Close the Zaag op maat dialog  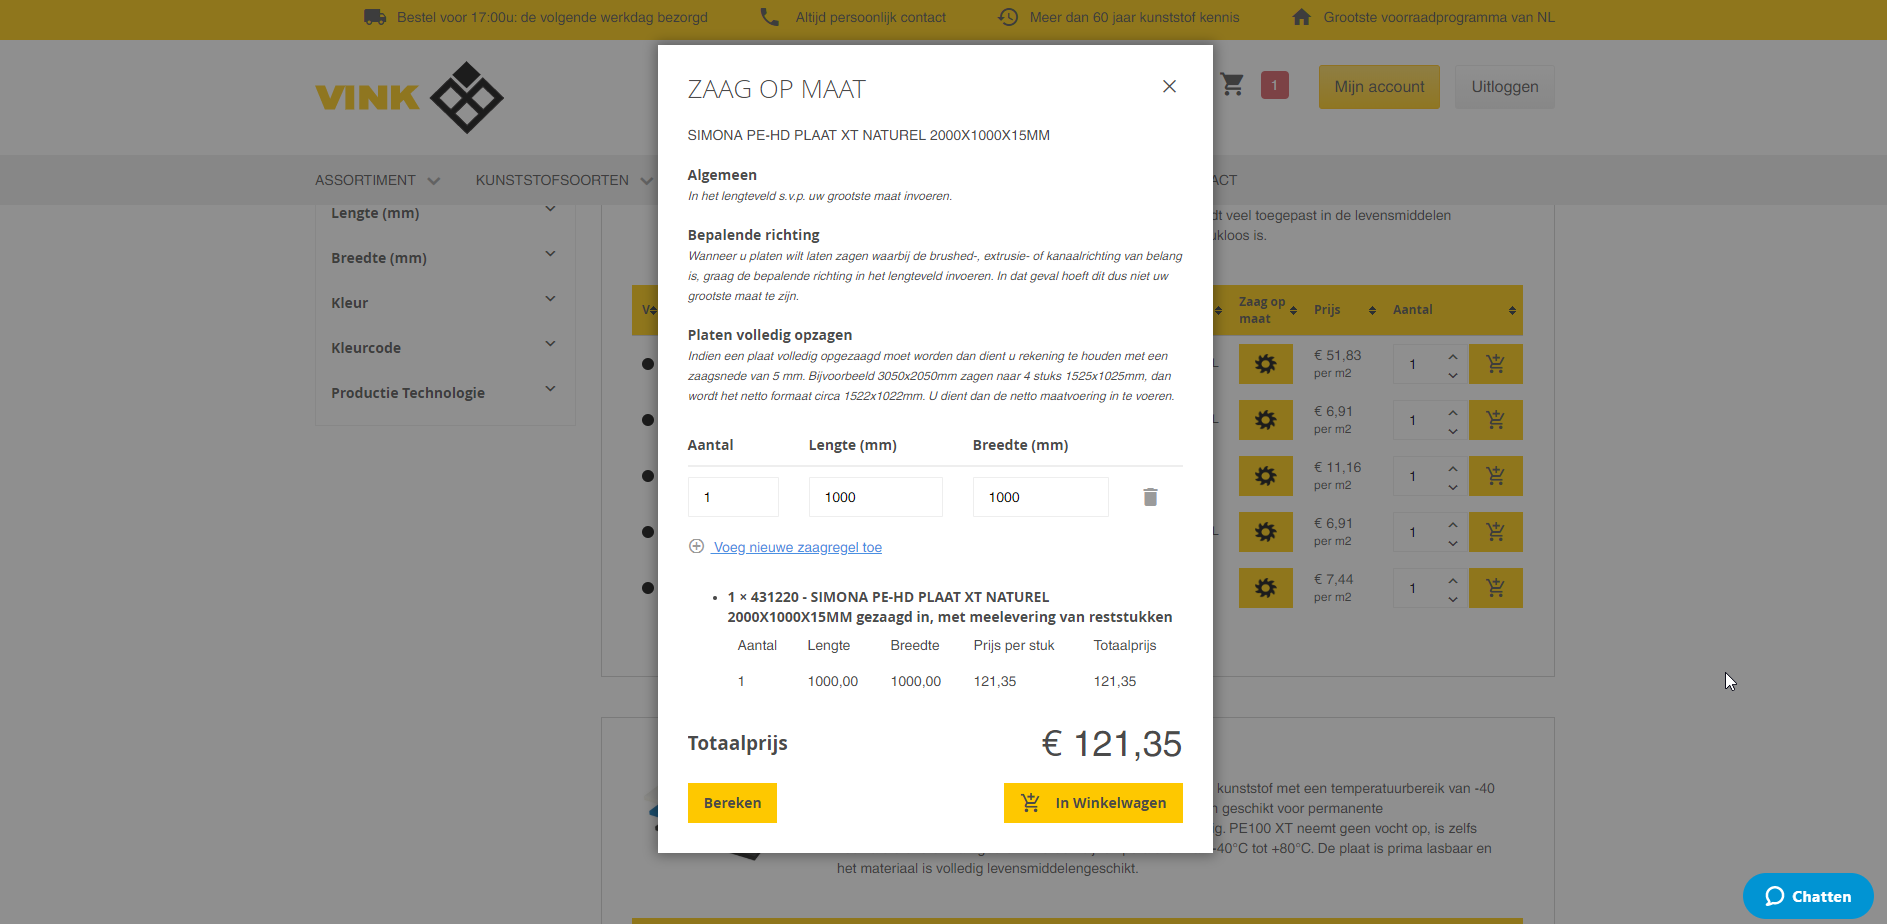(1169, 87)
